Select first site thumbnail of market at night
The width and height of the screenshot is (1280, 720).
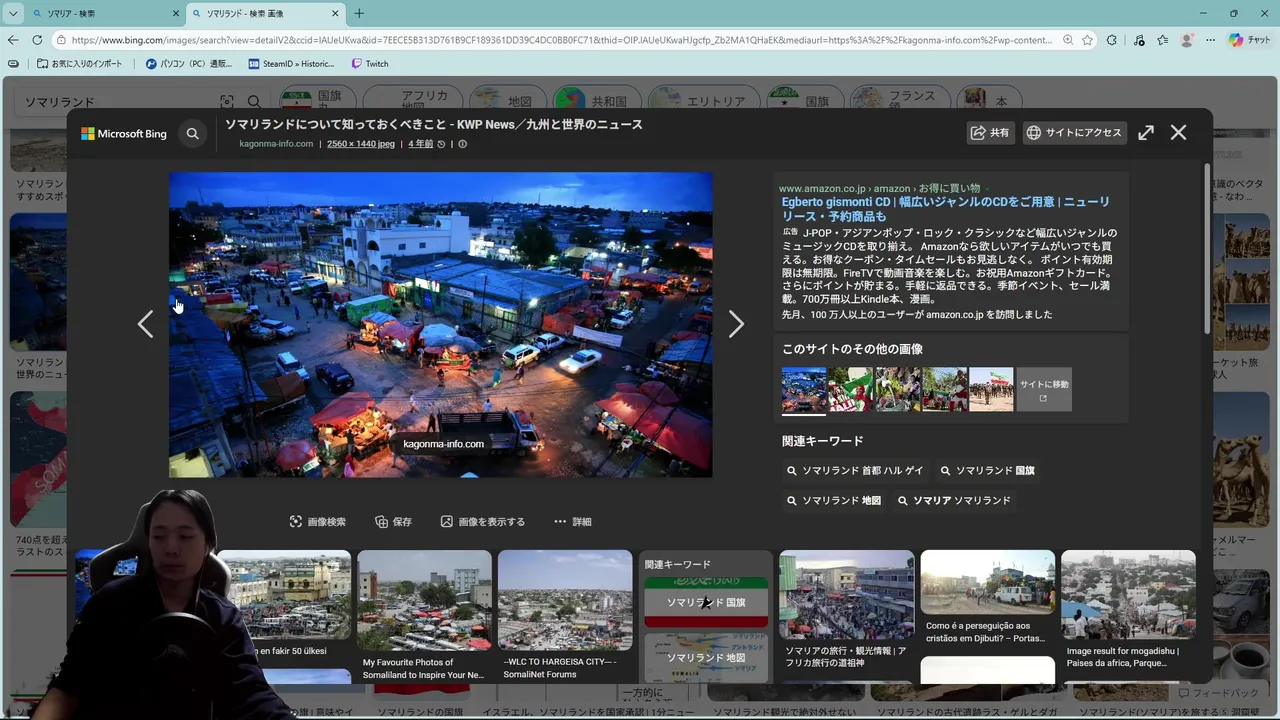804,389
